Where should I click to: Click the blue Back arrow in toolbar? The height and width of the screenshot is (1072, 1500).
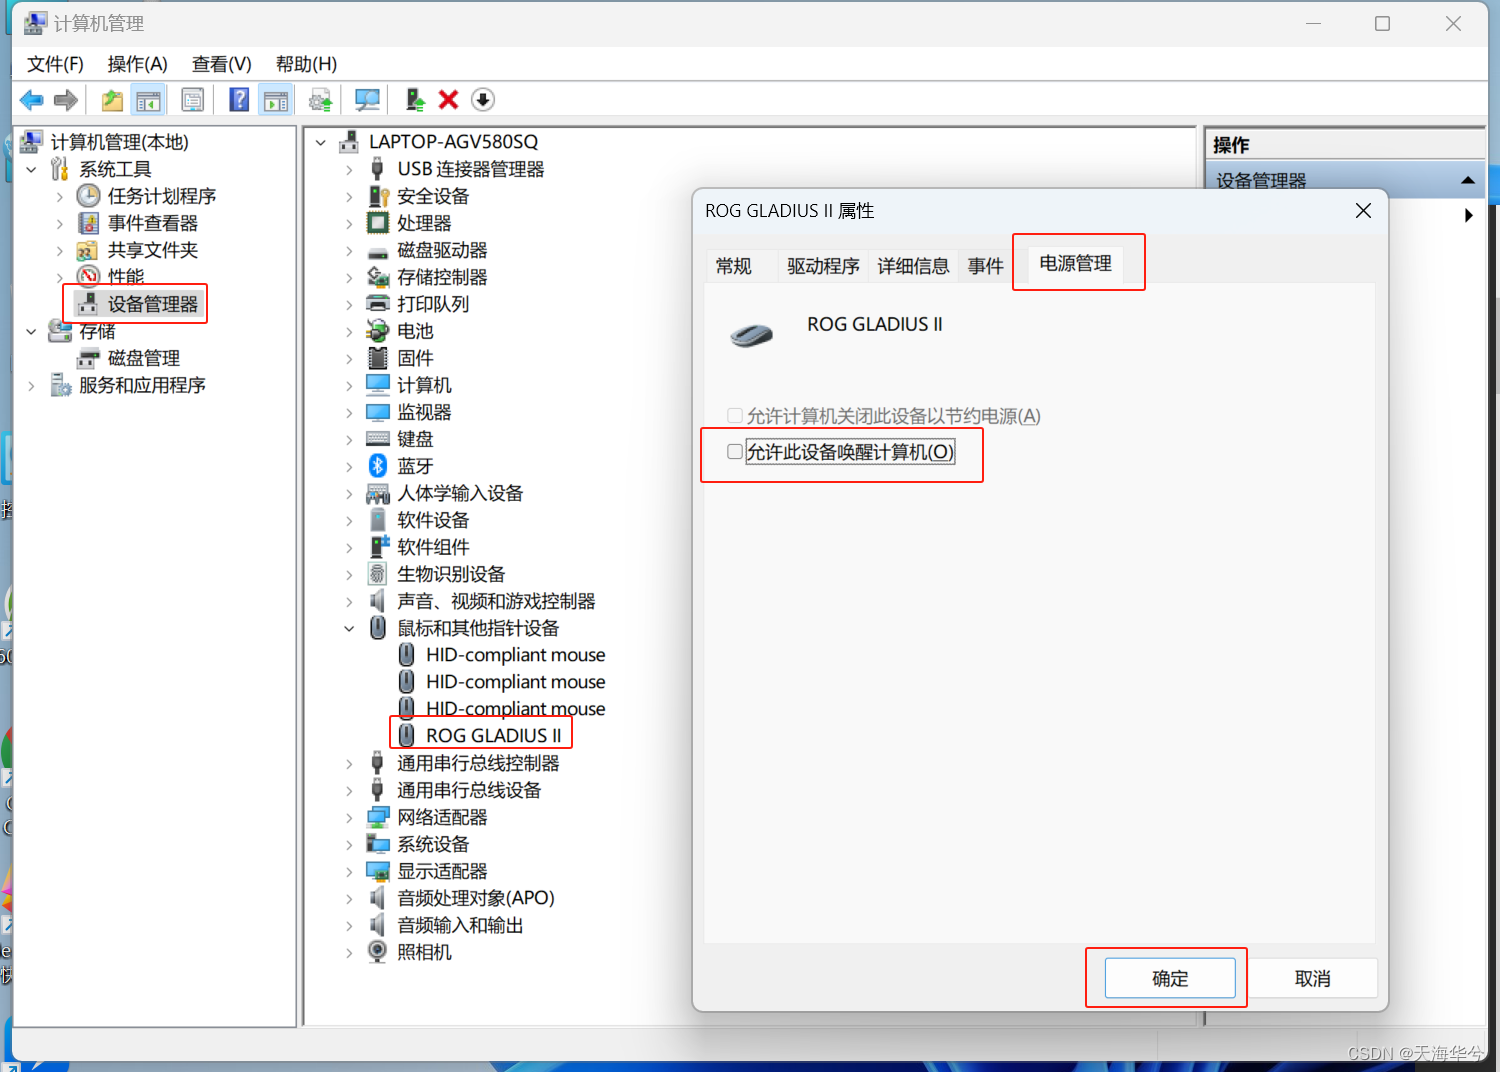32,100
